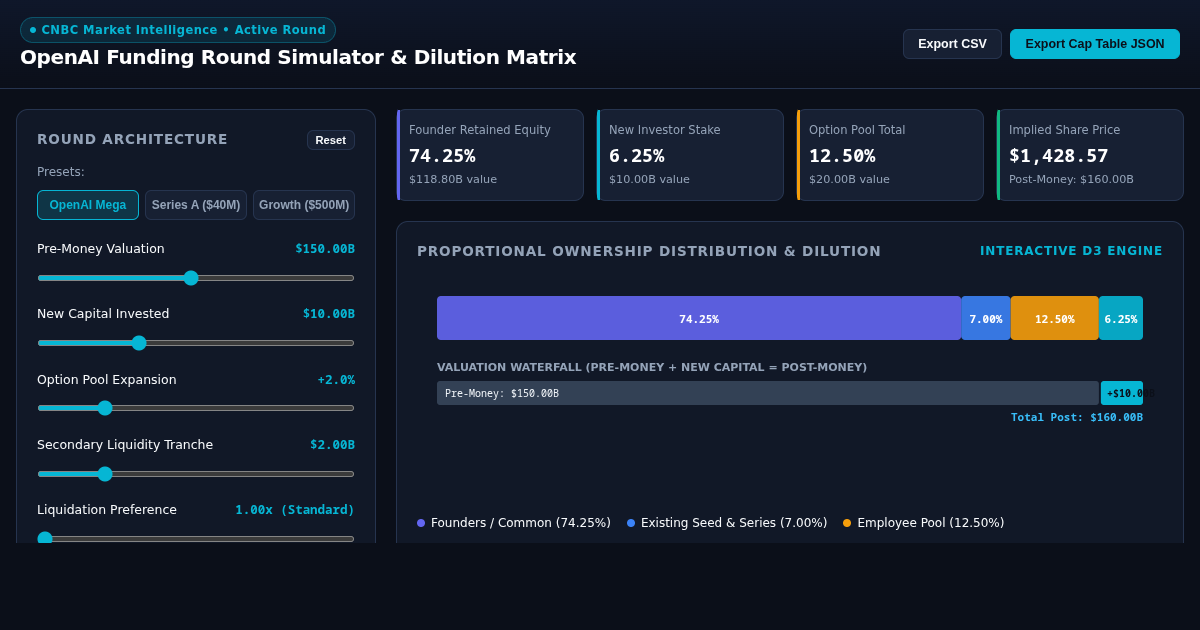
Task: Click the Founder Retained Equity card
Action: [490, 155]
